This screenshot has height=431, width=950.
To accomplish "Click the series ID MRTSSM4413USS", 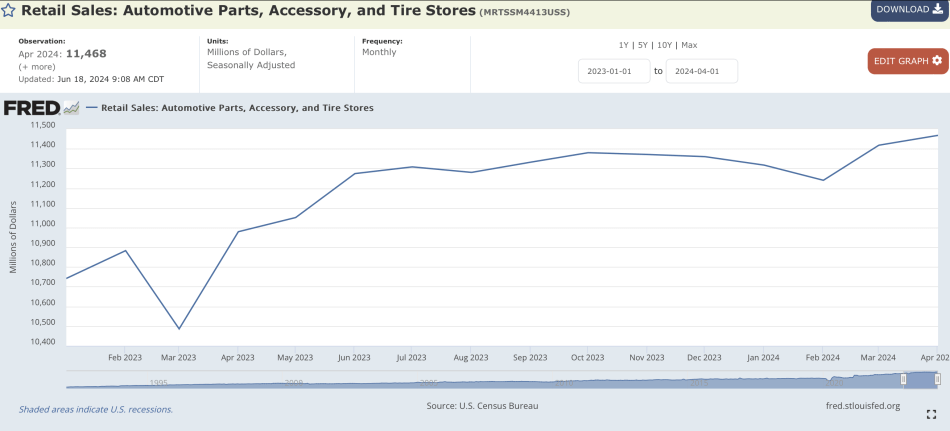I will (x=525, y=12).
